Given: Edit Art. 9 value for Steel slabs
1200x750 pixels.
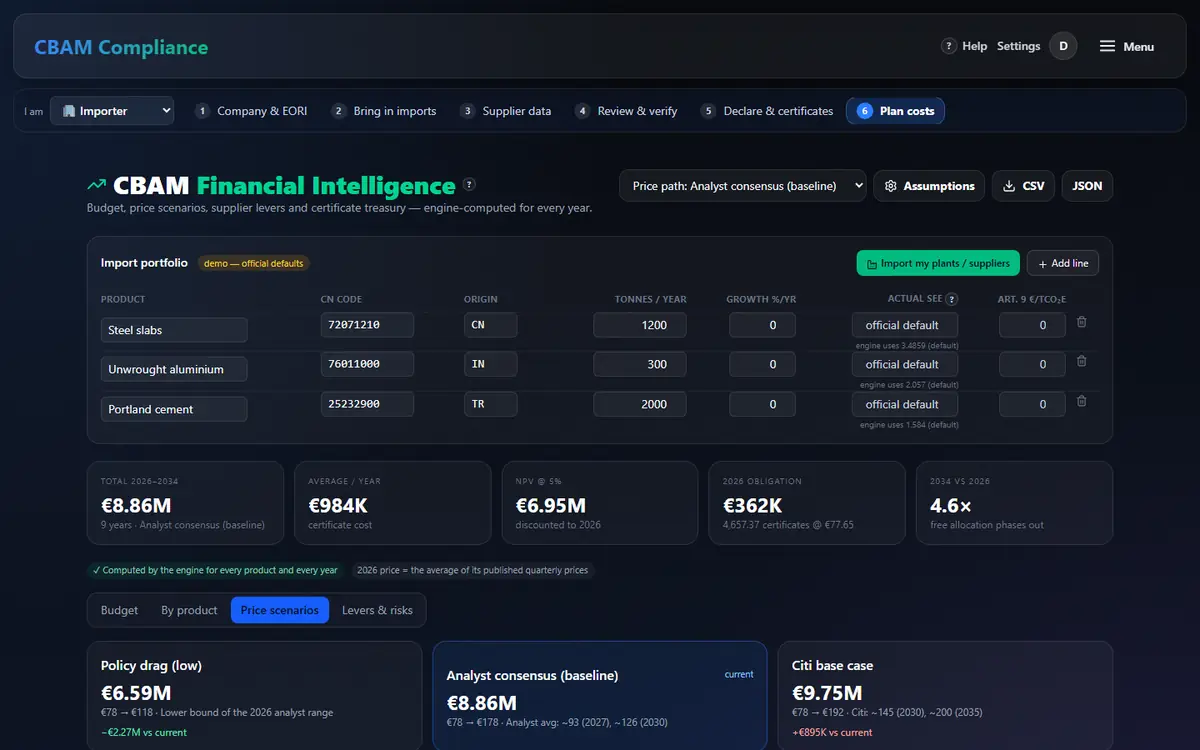Looking at the screenshot, I should [x=1032, y=325].
